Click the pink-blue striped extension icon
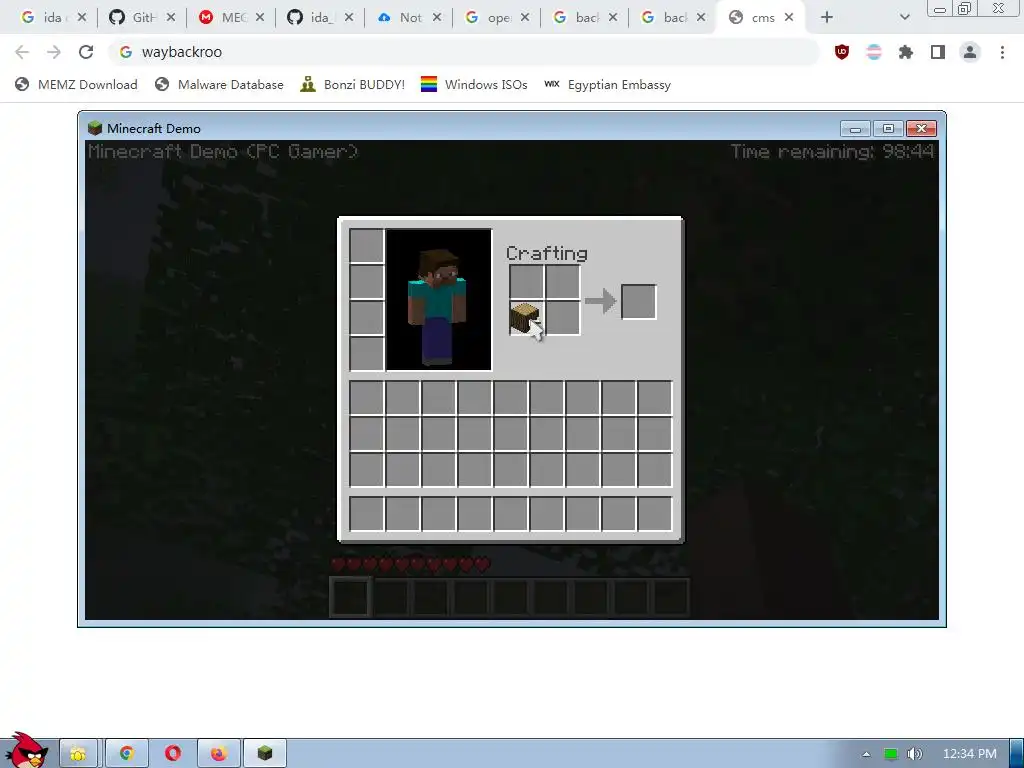The height and width of the screenshot is (768, 1024). [874, 52]
